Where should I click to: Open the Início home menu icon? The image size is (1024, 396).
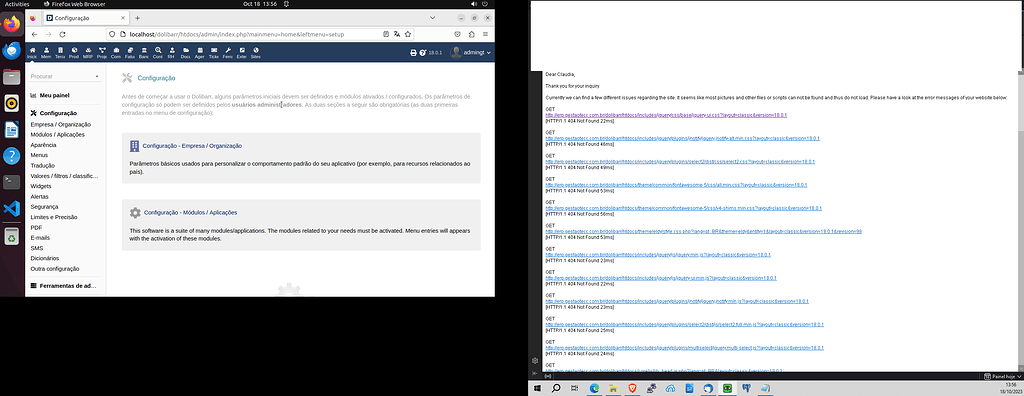coord(32,53)
